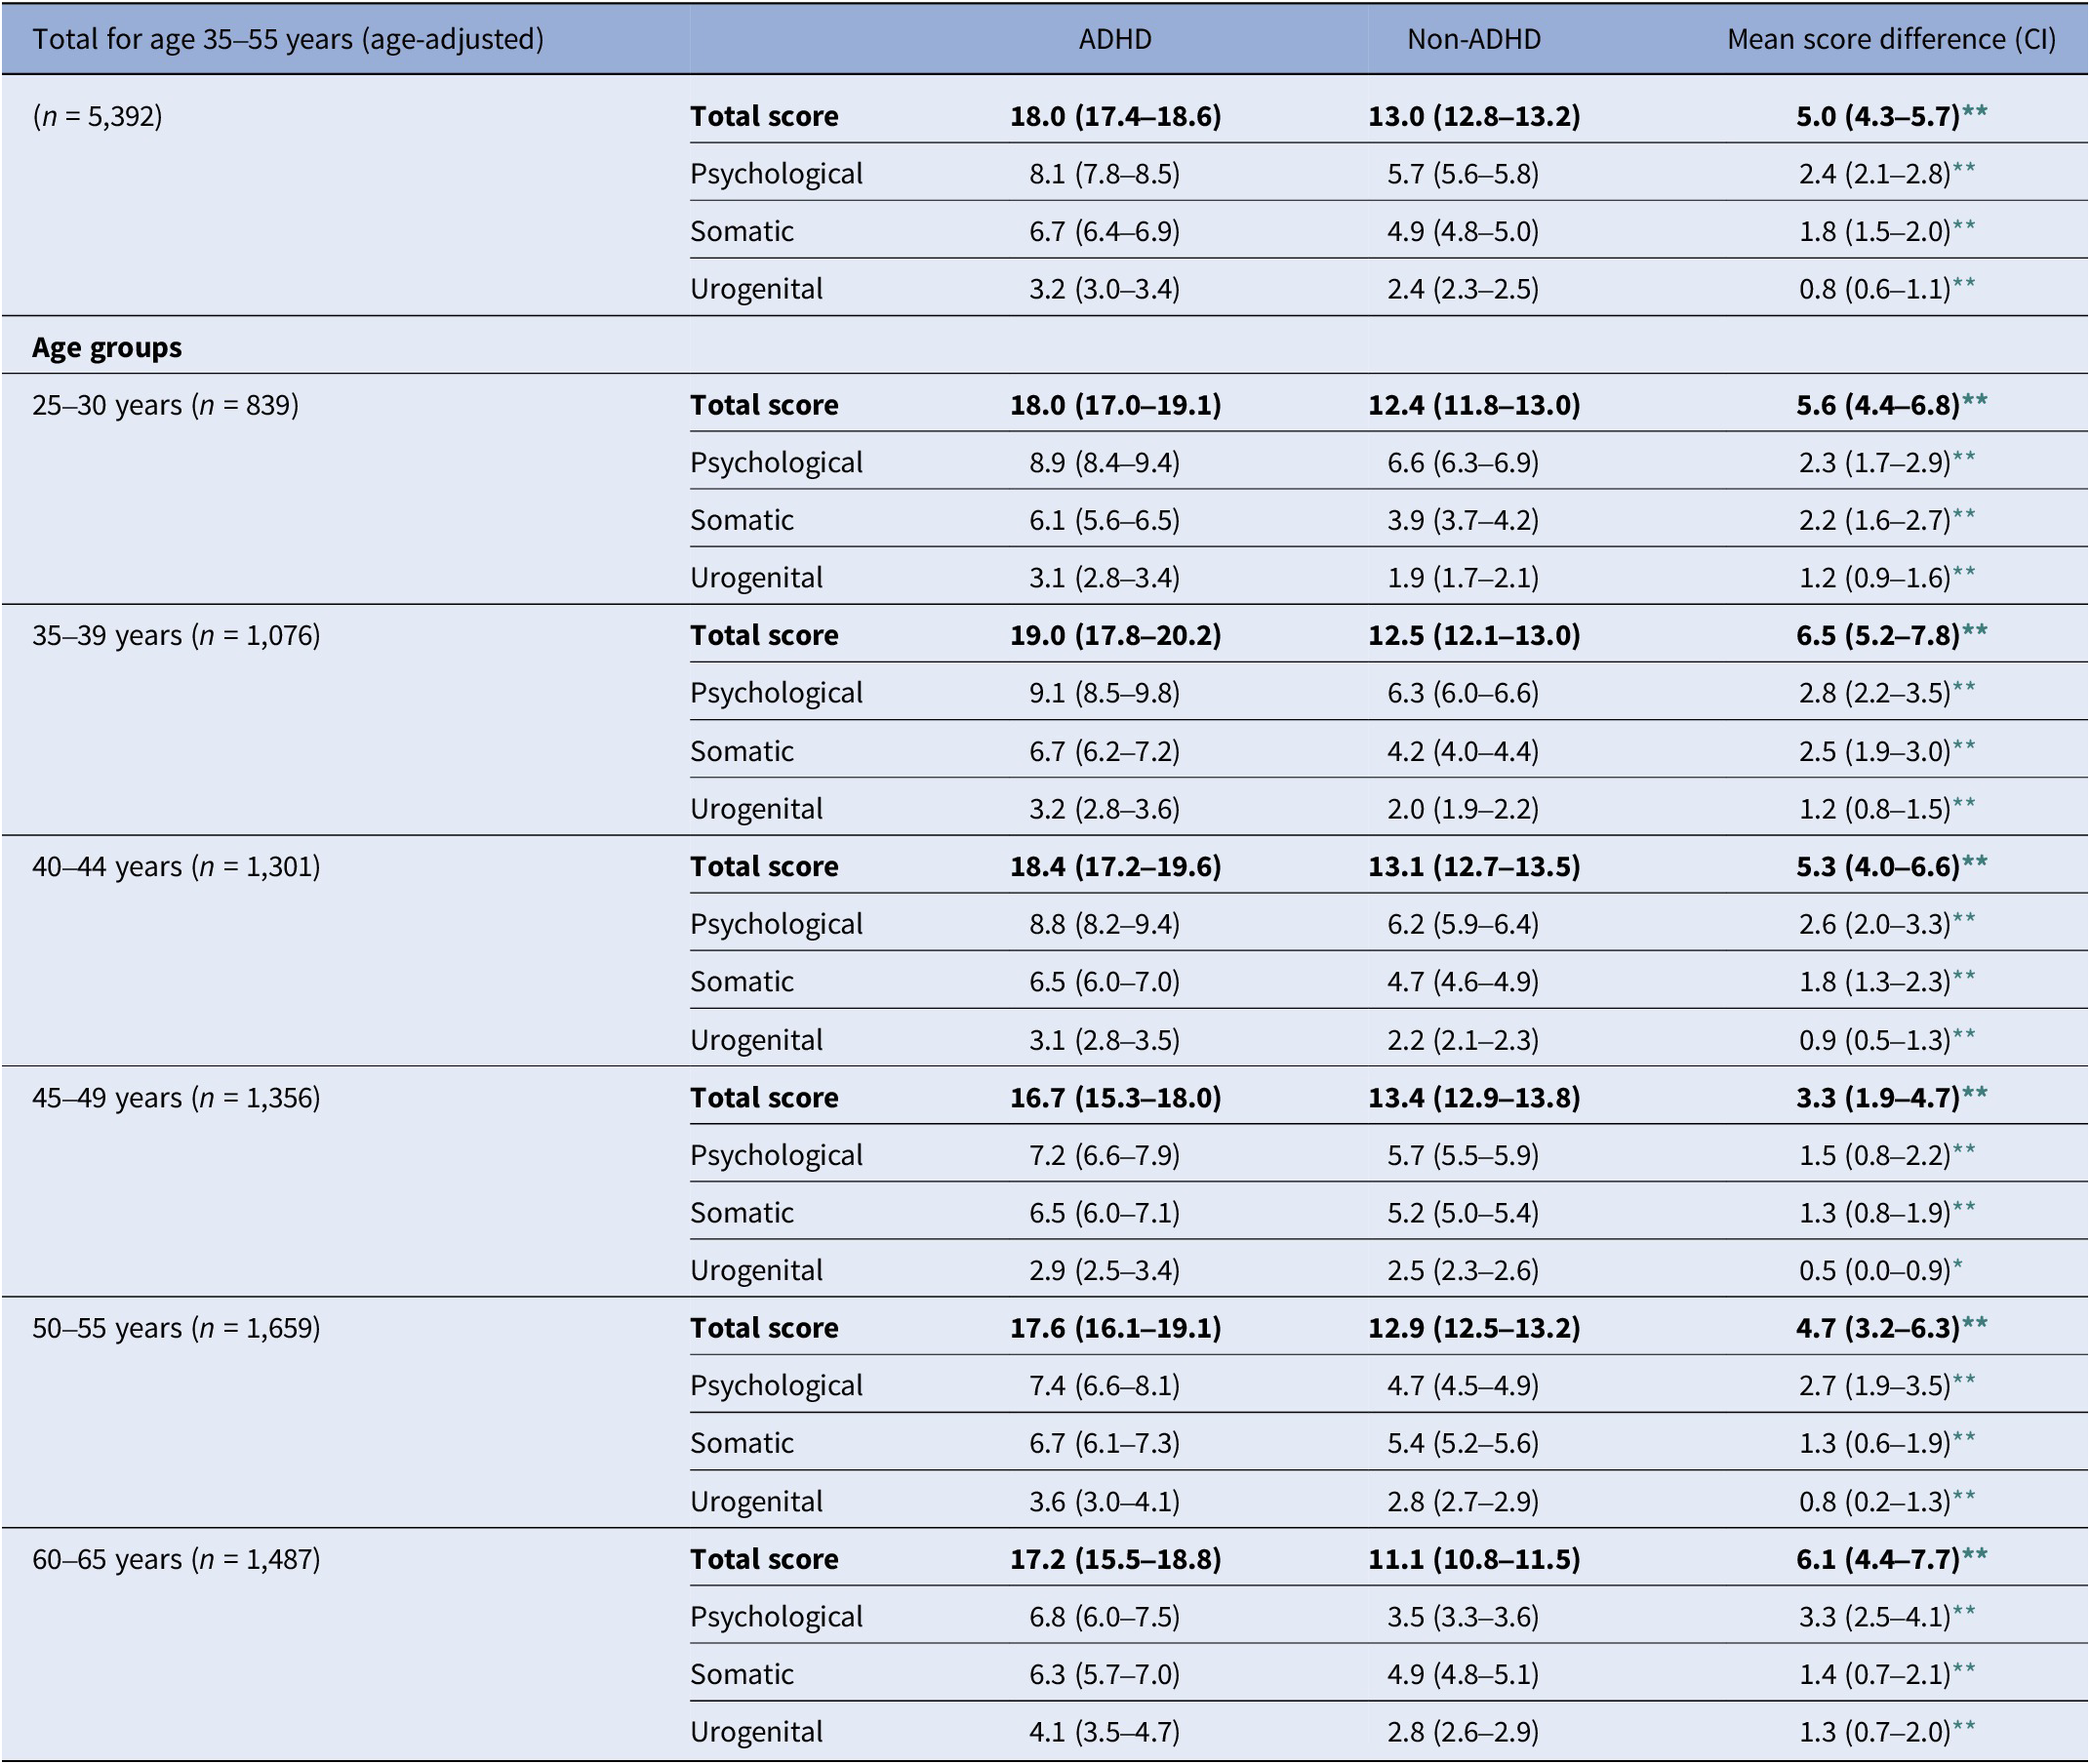Image resolution: width=2090 pixels, height=1764 pixels.
Task: Select the 60–65 years age group label
Action: click(x=176, y=1559)
